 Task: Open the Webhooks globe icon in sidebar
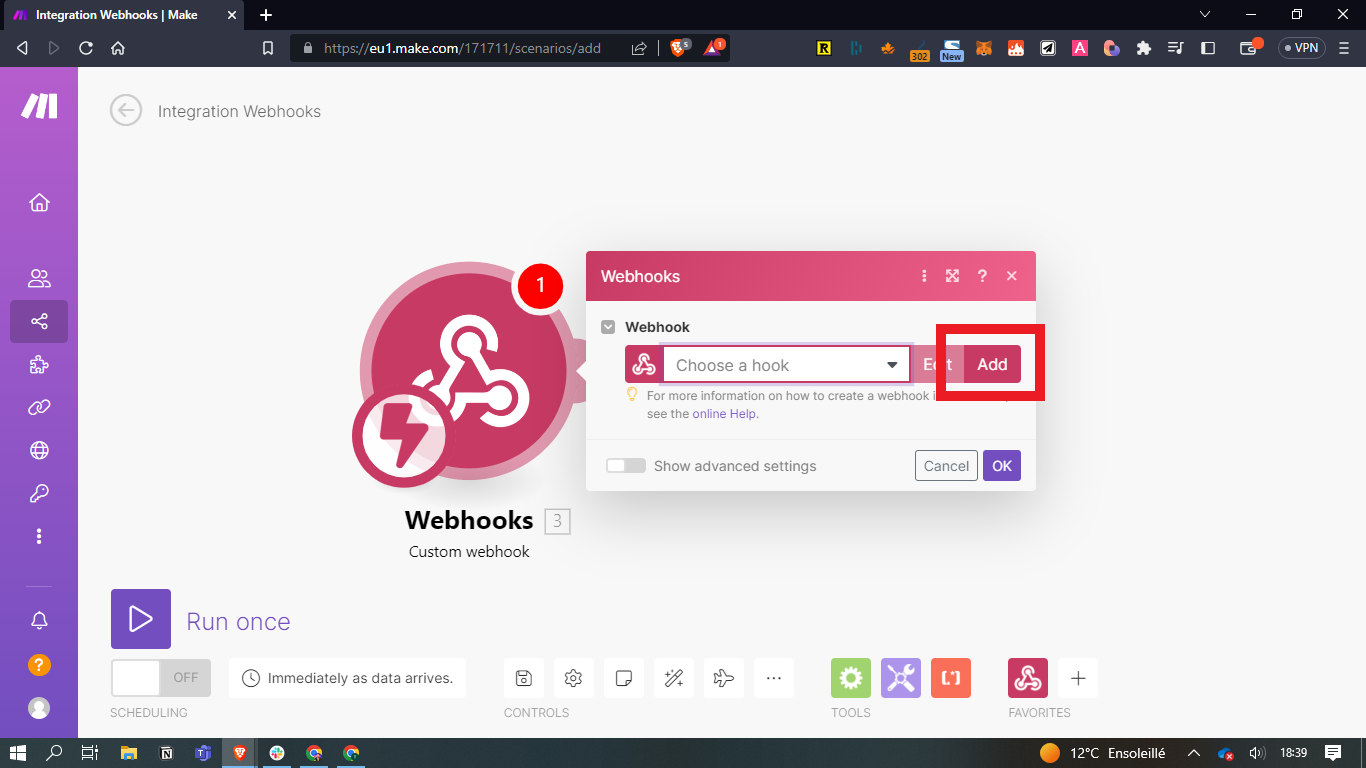[39, 450]
